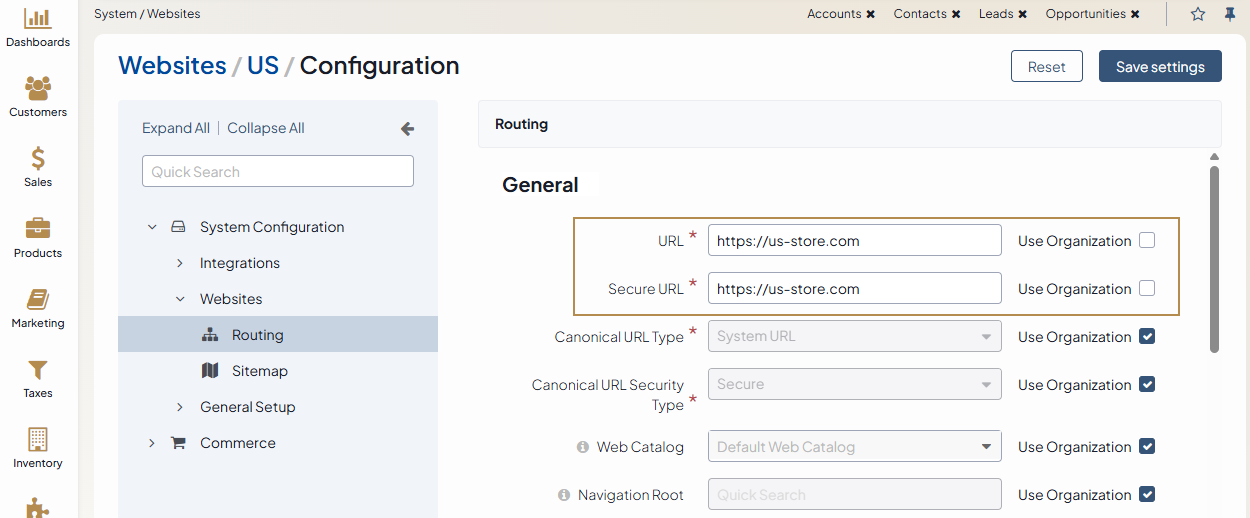Screen dimensions: 1250x518
Task: Collapse the System Configuration tree node
Action: (x=152, y=227)
